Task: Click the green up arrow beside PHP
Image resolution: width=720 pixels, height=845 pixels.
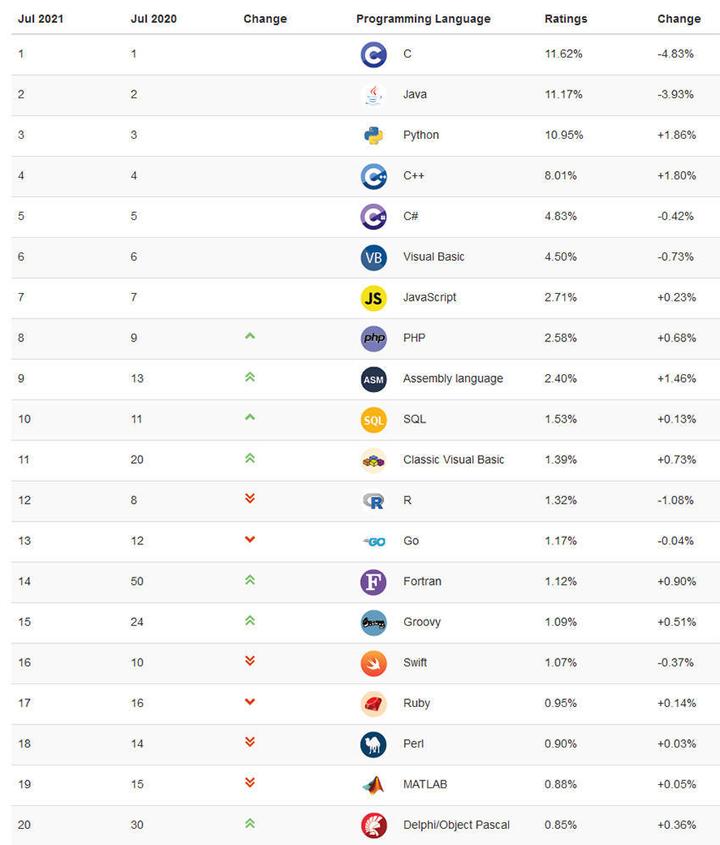Action: 250,336
